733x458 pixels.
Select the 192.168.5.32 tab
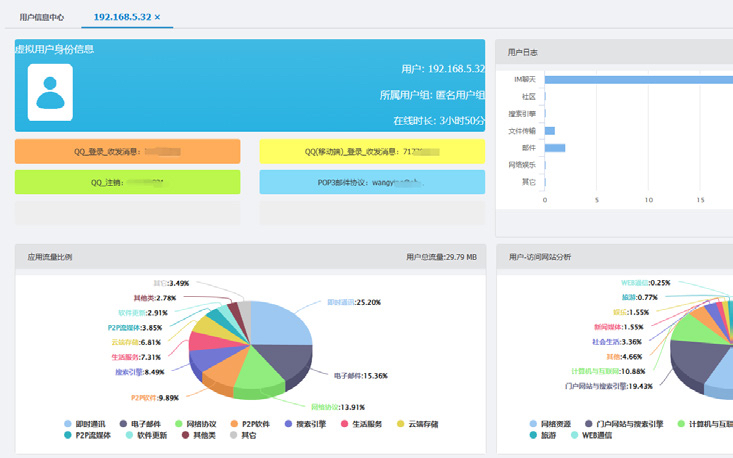click(121, 18)
